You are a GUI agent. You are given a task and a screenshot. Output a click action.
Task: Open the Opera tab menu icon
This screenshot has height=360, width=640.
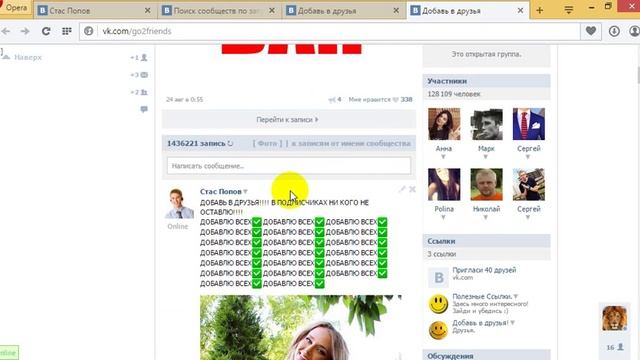(568, 10)
